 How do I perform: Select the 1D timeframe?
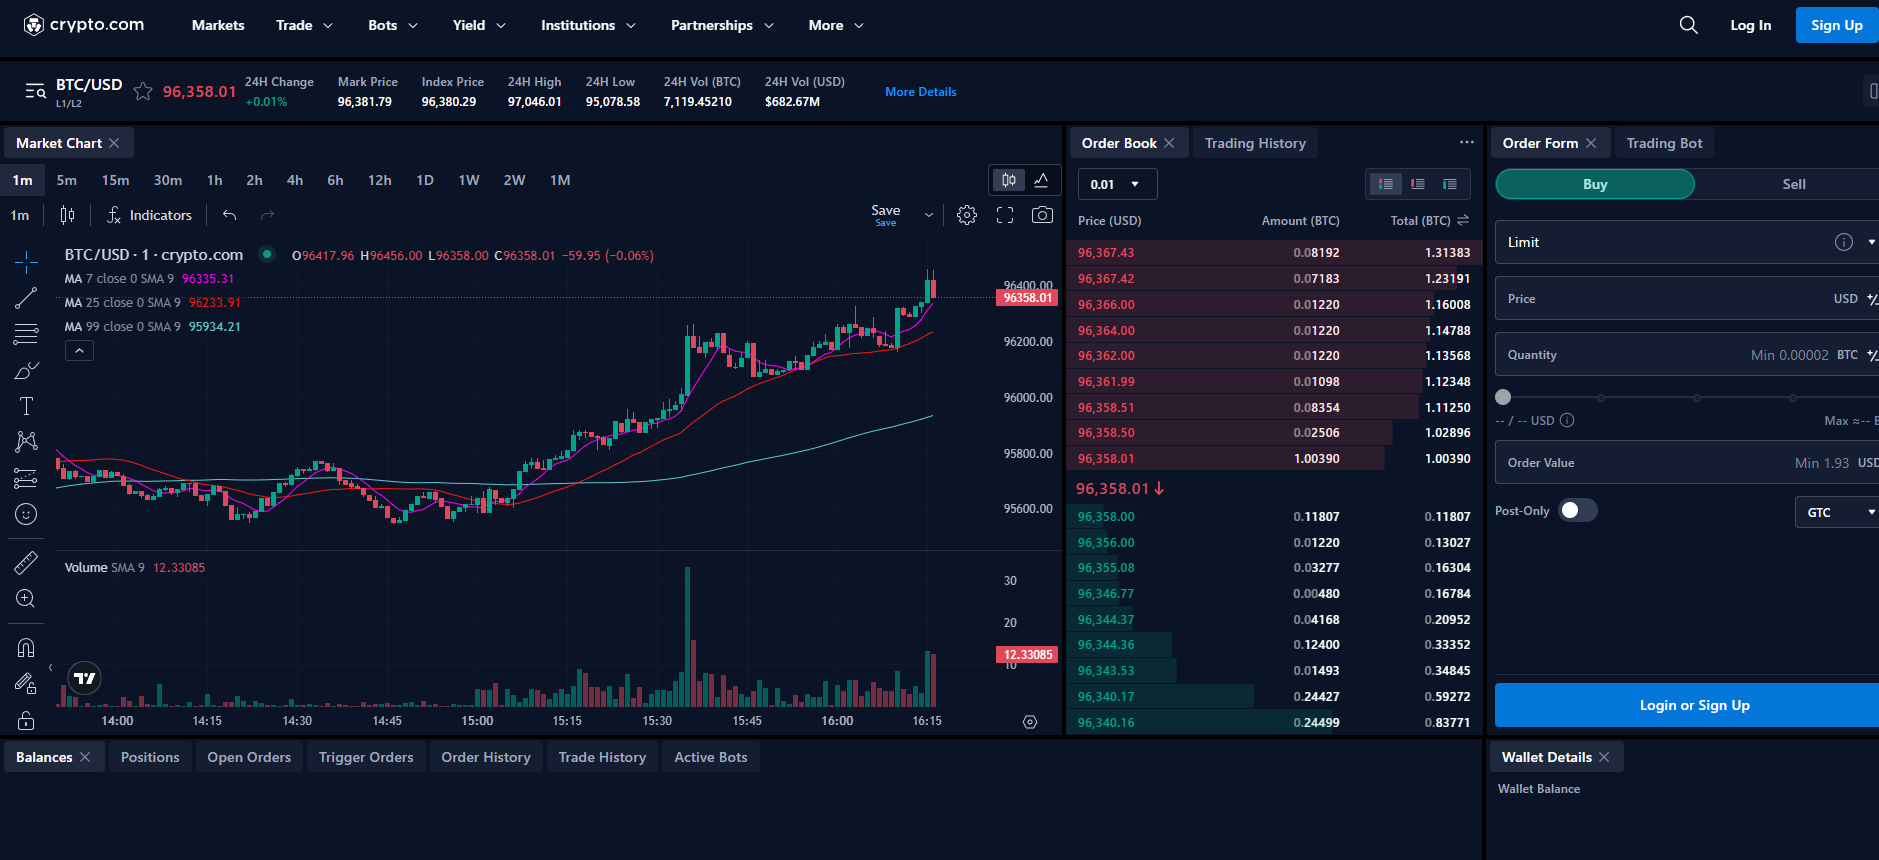pyautogui.click(x=425, y=180)
